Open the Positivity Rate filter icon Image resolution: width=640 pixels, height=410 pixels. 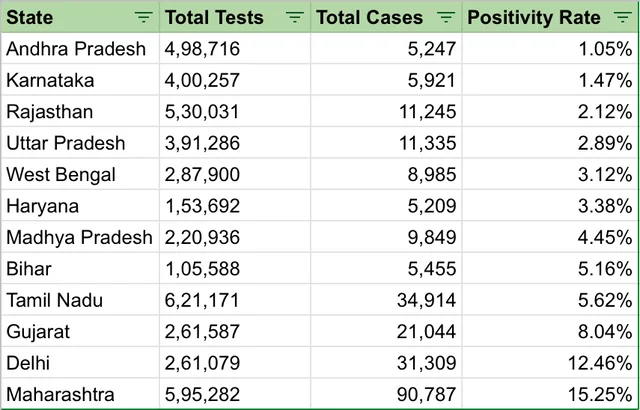623,17
